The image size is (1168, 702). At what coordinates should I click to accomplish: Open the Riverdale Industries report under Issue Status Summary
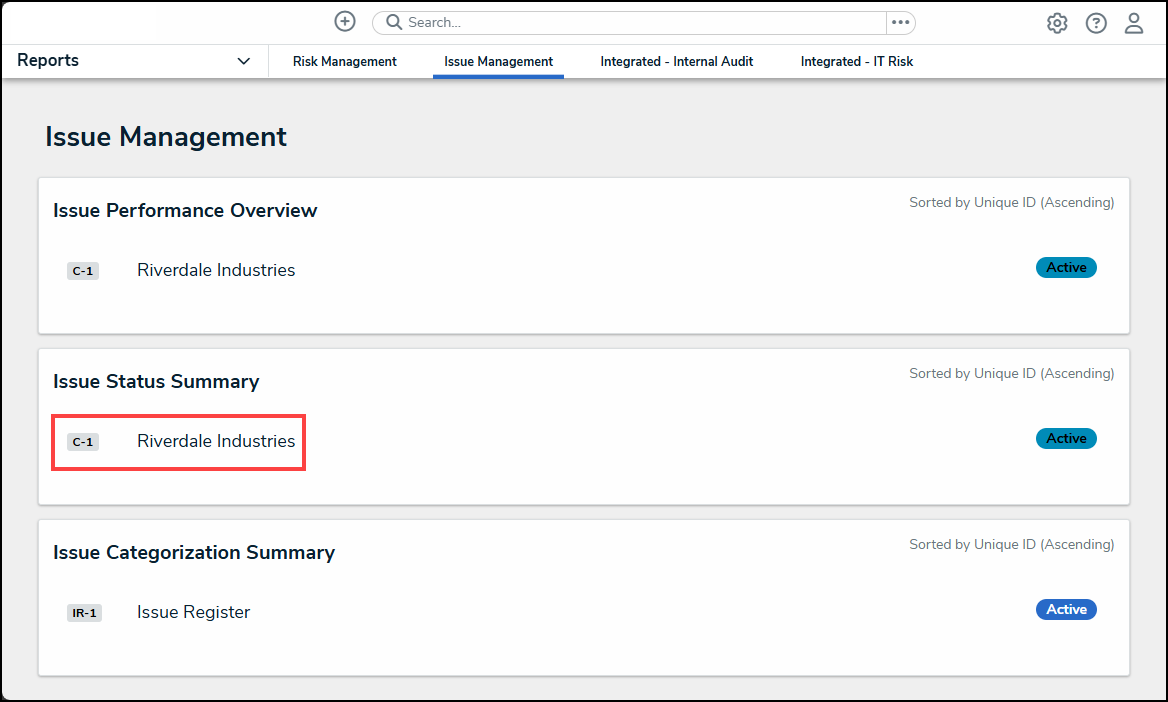point(215,441)
